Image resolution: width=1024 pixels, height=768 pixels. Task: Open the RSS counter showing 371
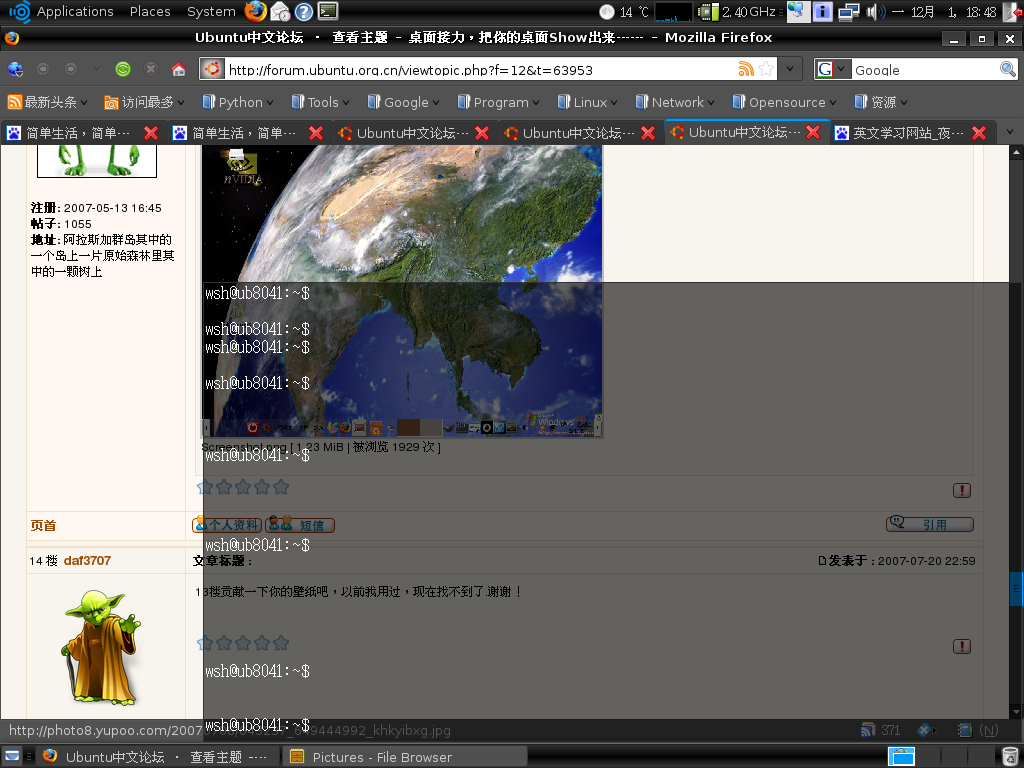pyautogui.click(x=880, y=730)
